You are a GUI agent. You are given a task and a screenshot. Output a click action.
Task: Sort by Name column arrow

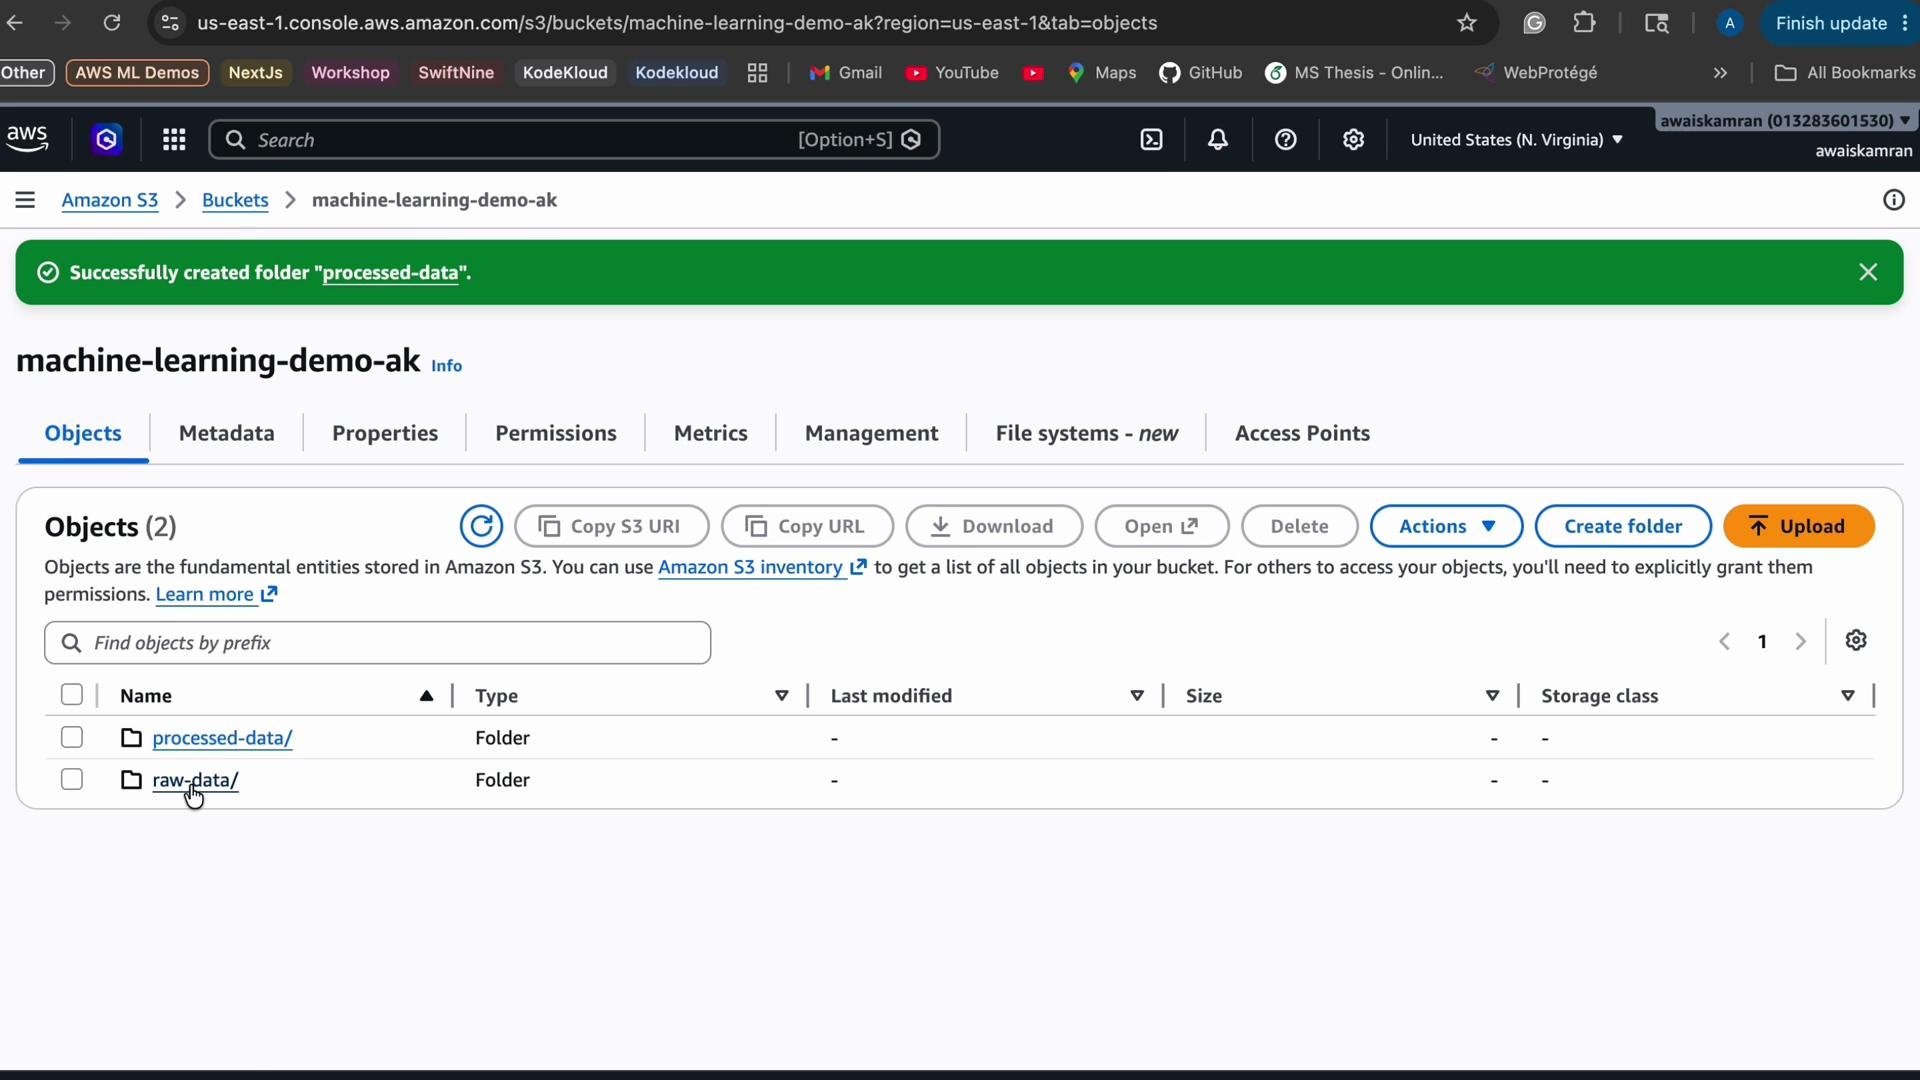426,696
